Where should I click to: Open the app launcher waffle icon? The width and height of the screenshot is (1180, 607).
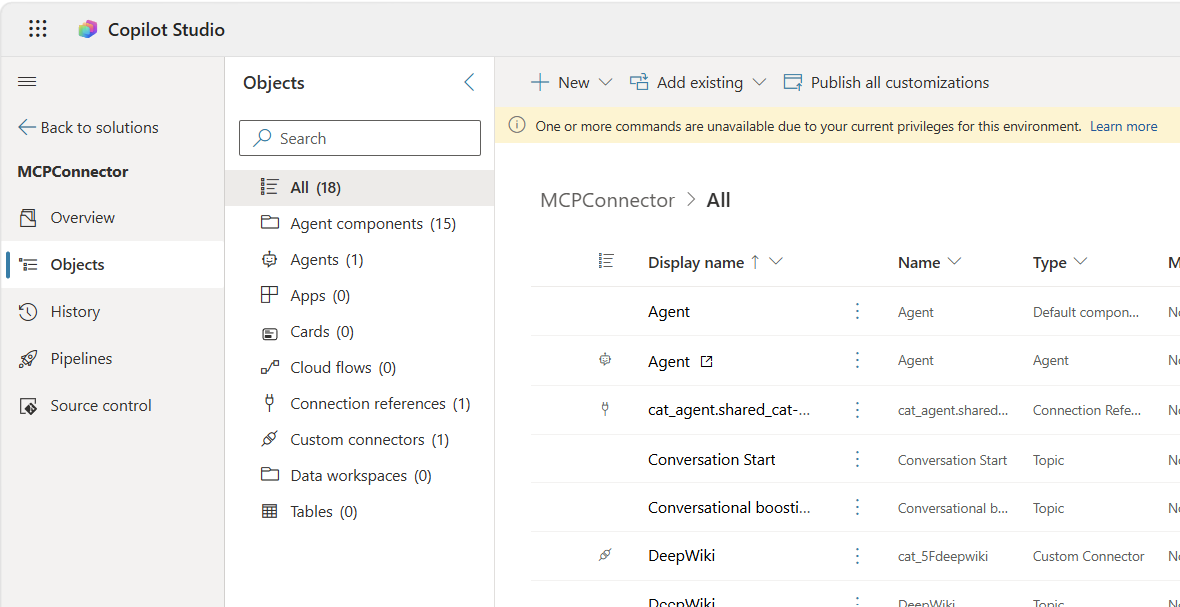coord(38,29)
